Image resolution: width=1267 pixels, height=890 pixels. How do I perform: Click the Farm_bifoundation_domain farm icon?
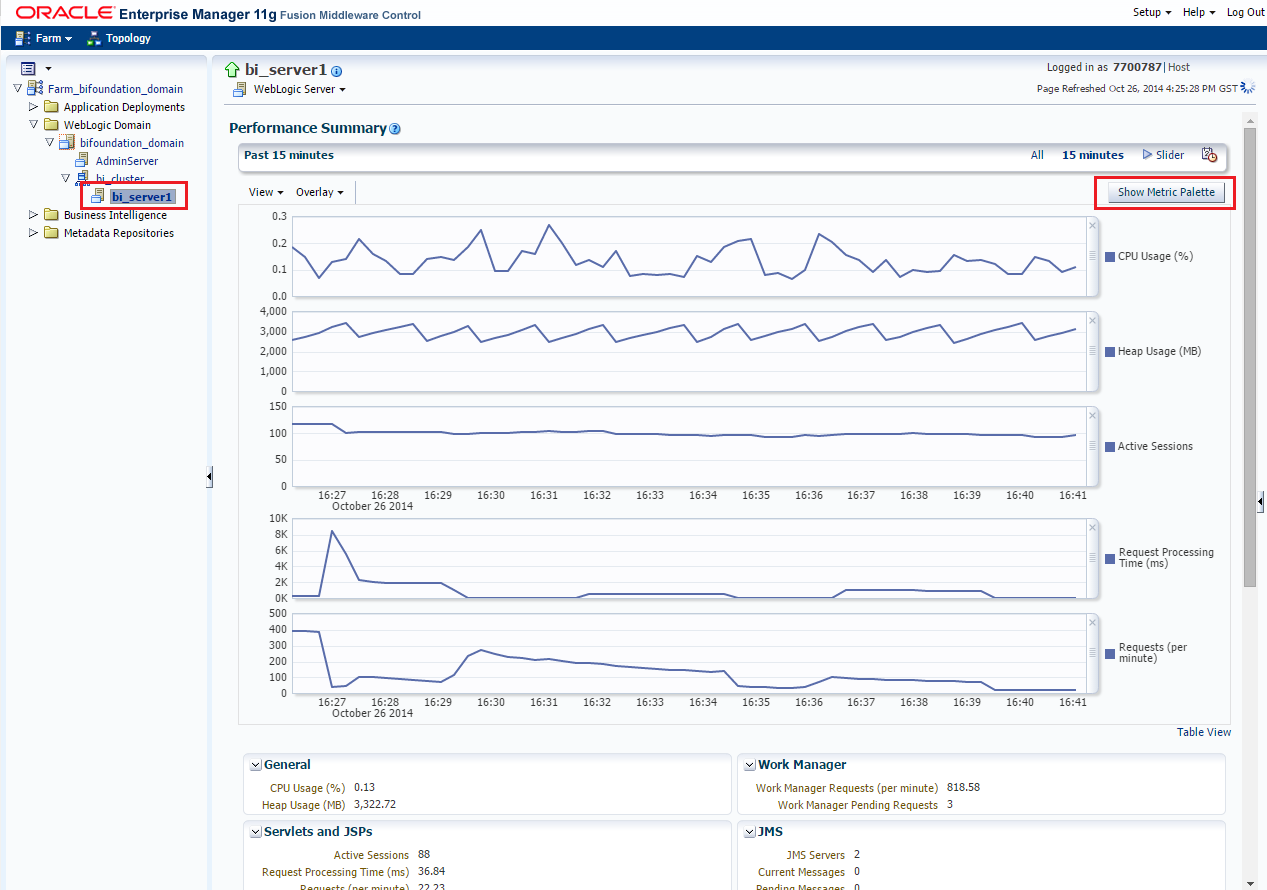pyautogui.click(x=35, y=89)
